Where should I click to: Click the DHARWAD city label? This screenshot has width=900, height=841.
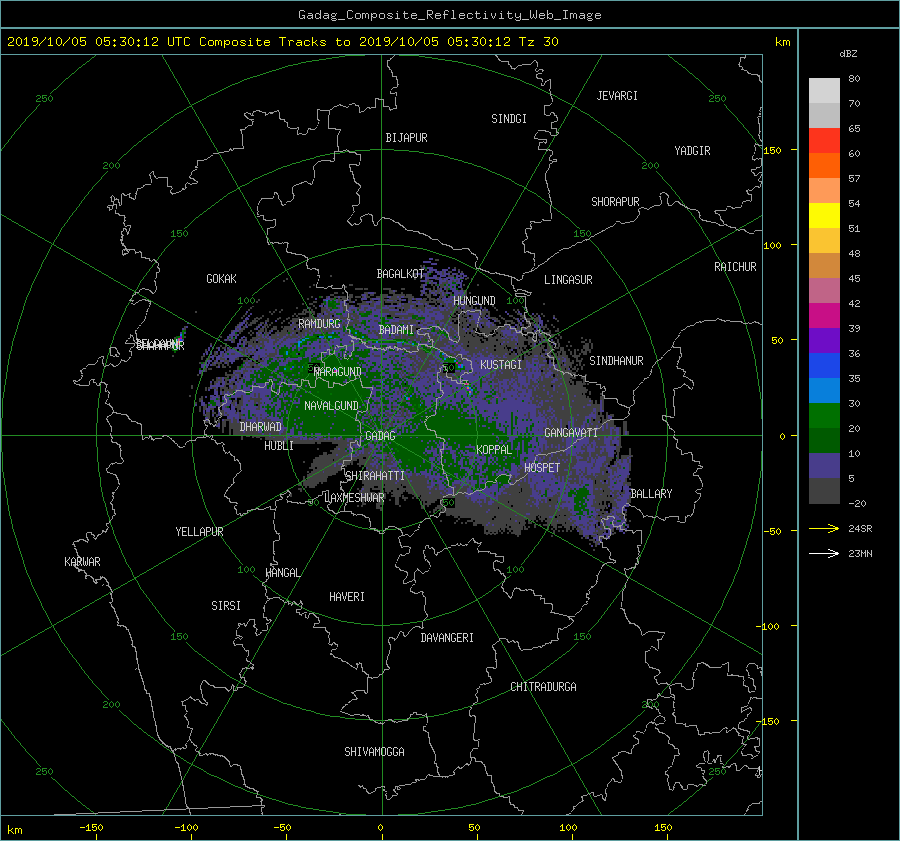pyautogui.click(x=260, y=427)
